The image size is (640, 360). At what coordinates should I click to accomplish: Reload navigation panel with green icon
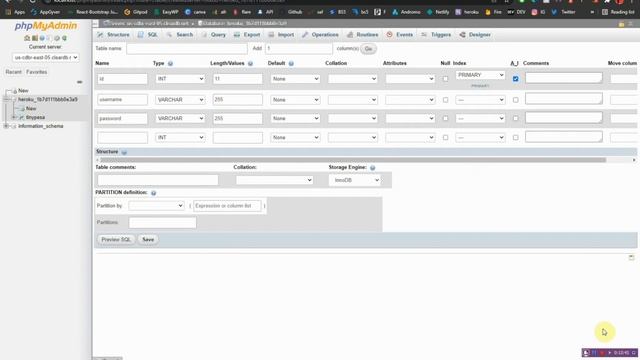[64, 38]
